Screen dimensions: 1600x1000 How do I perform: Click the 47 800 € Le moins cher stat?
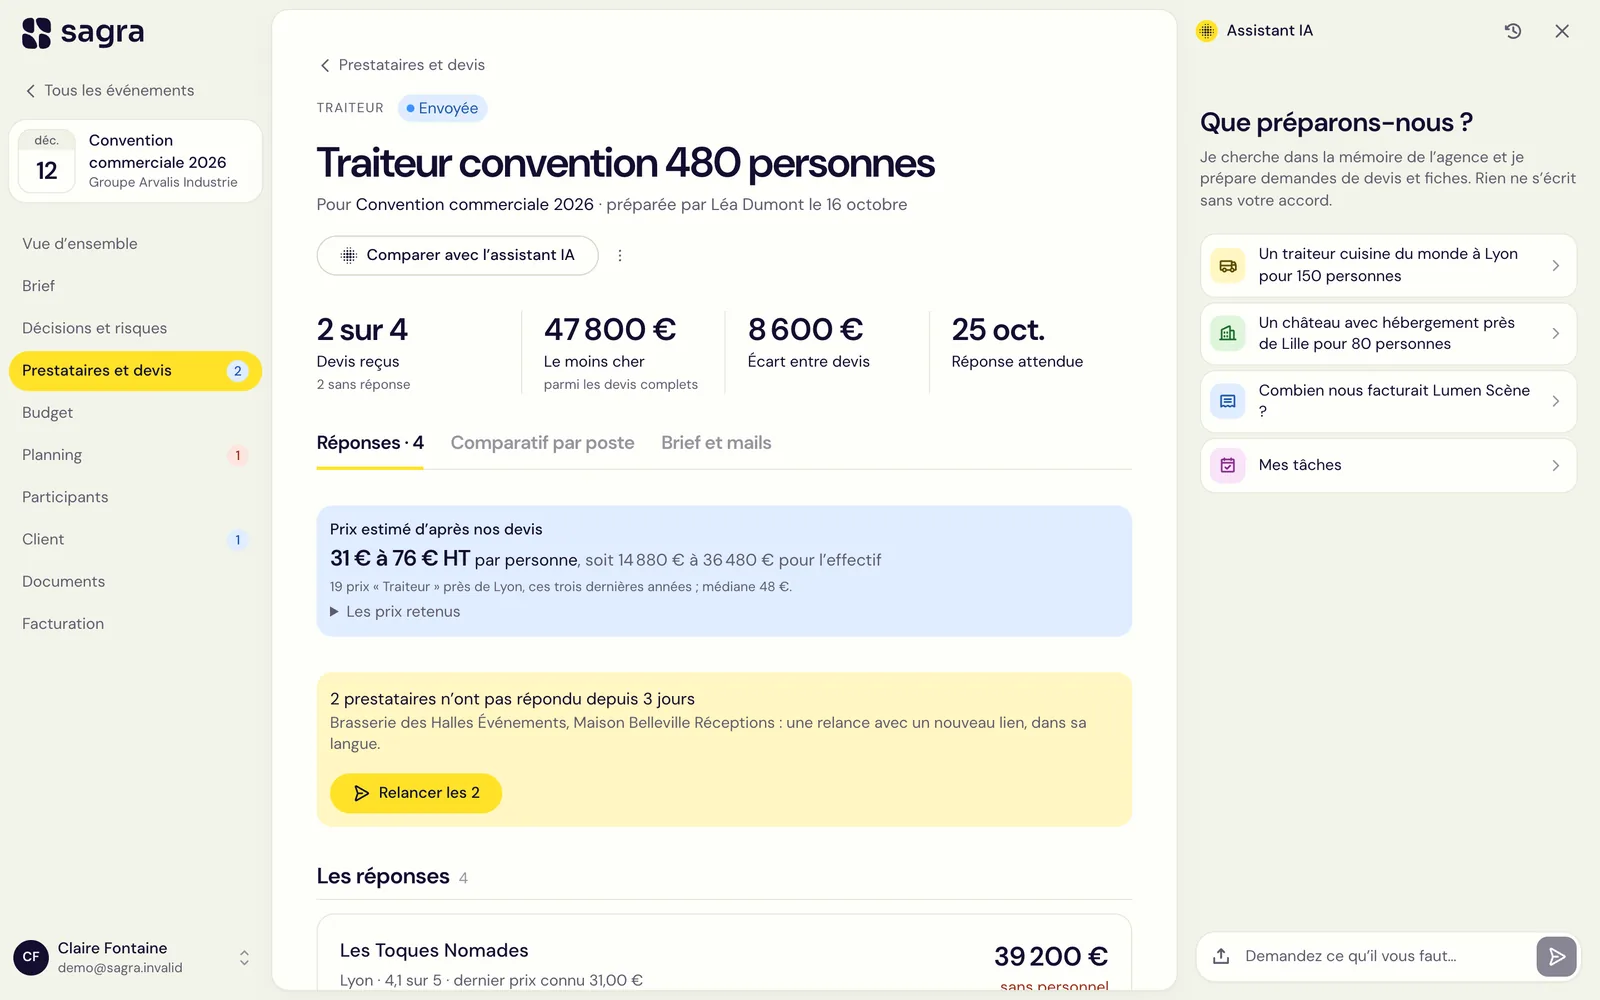point(621,352)
